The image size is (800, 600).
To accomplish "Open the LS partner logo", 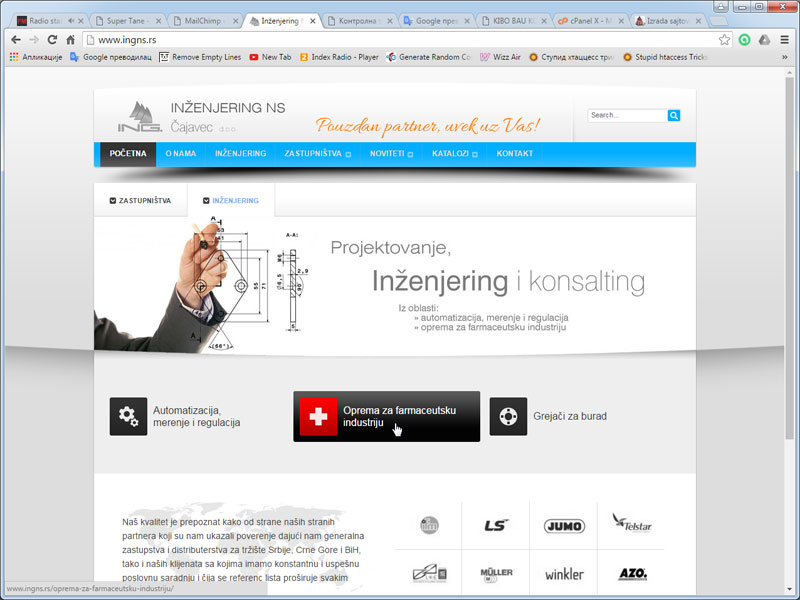I will pyautogui.click(x=496, y=526).
